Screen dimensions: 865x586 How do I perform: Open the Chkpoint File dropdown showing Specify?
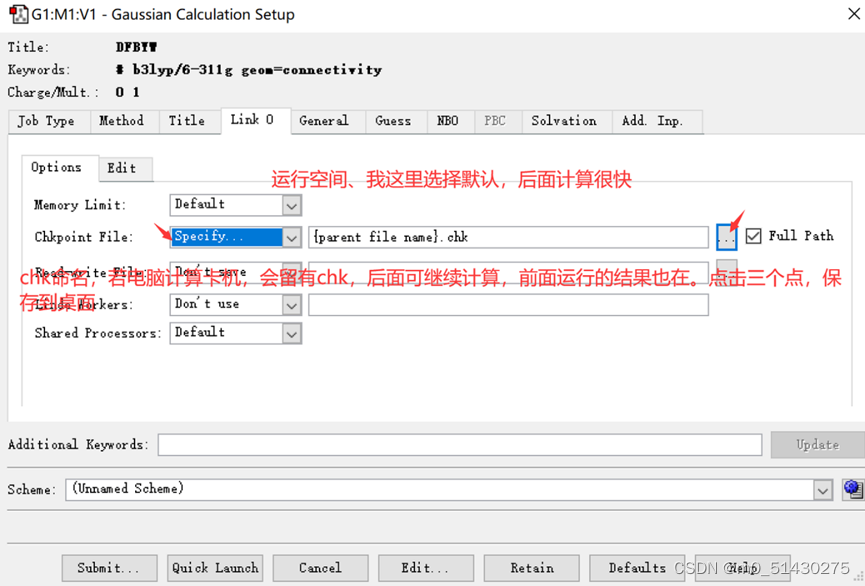(x=290, y=237)
